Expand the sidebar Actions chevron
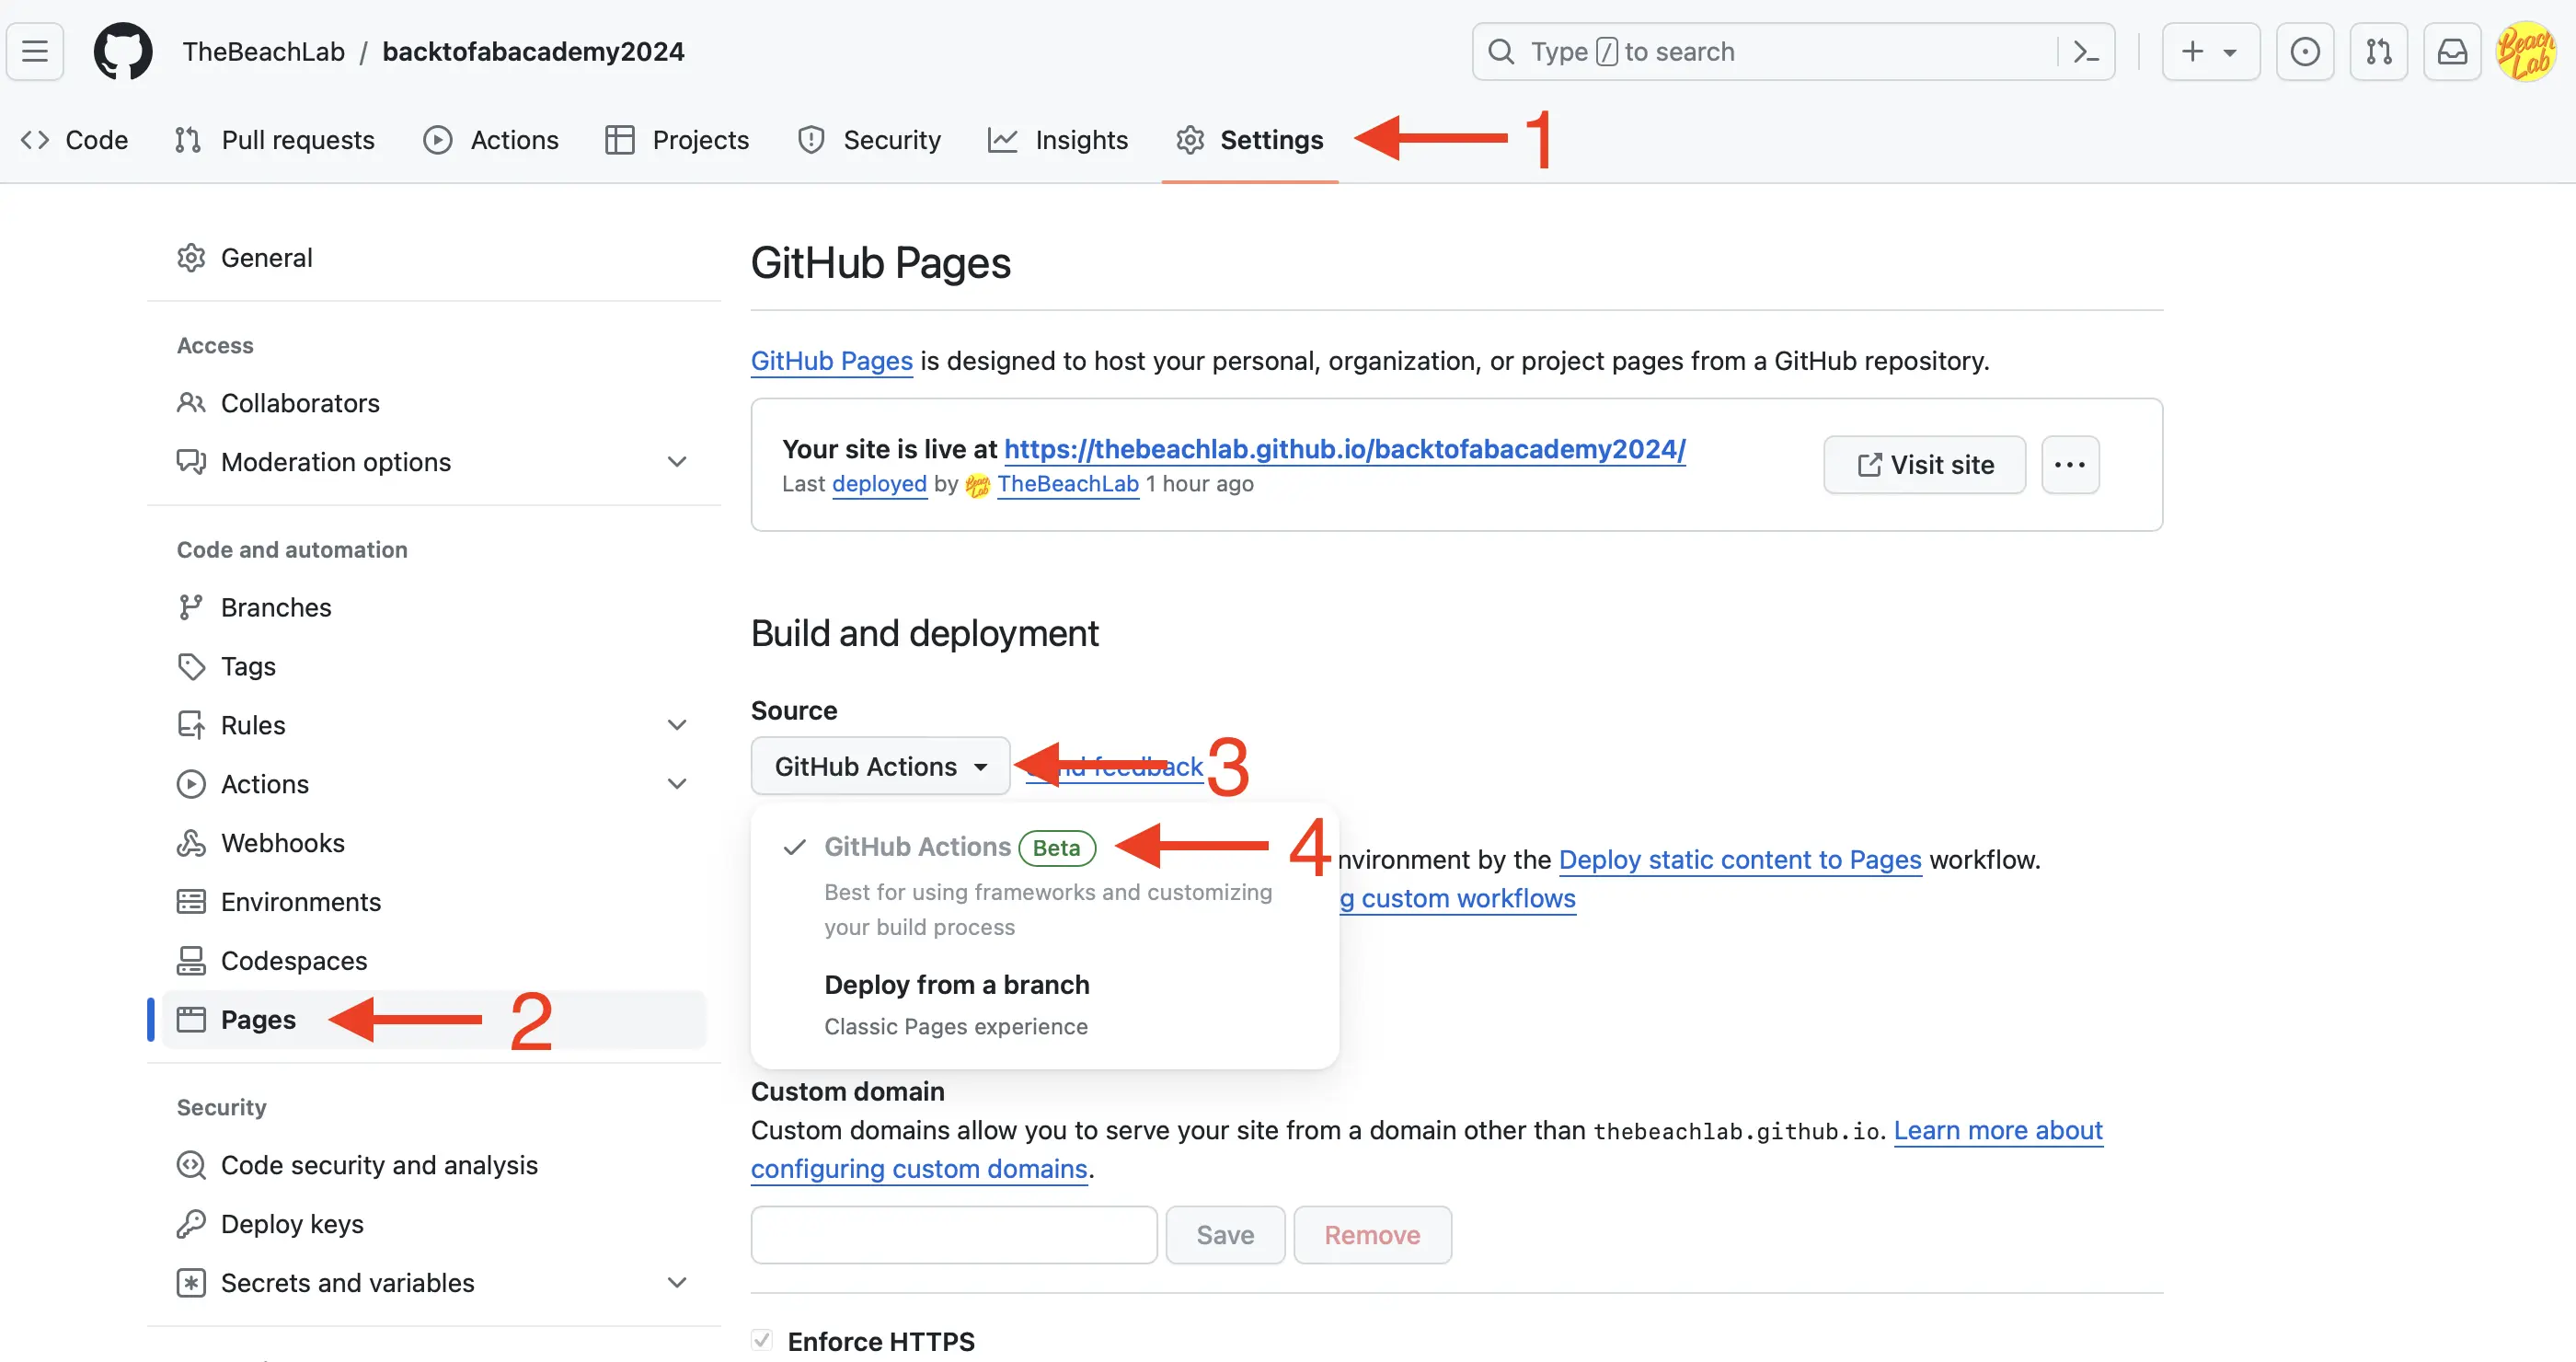Viewport: 2576px width, 1362px height. click(x=677, y=784)
